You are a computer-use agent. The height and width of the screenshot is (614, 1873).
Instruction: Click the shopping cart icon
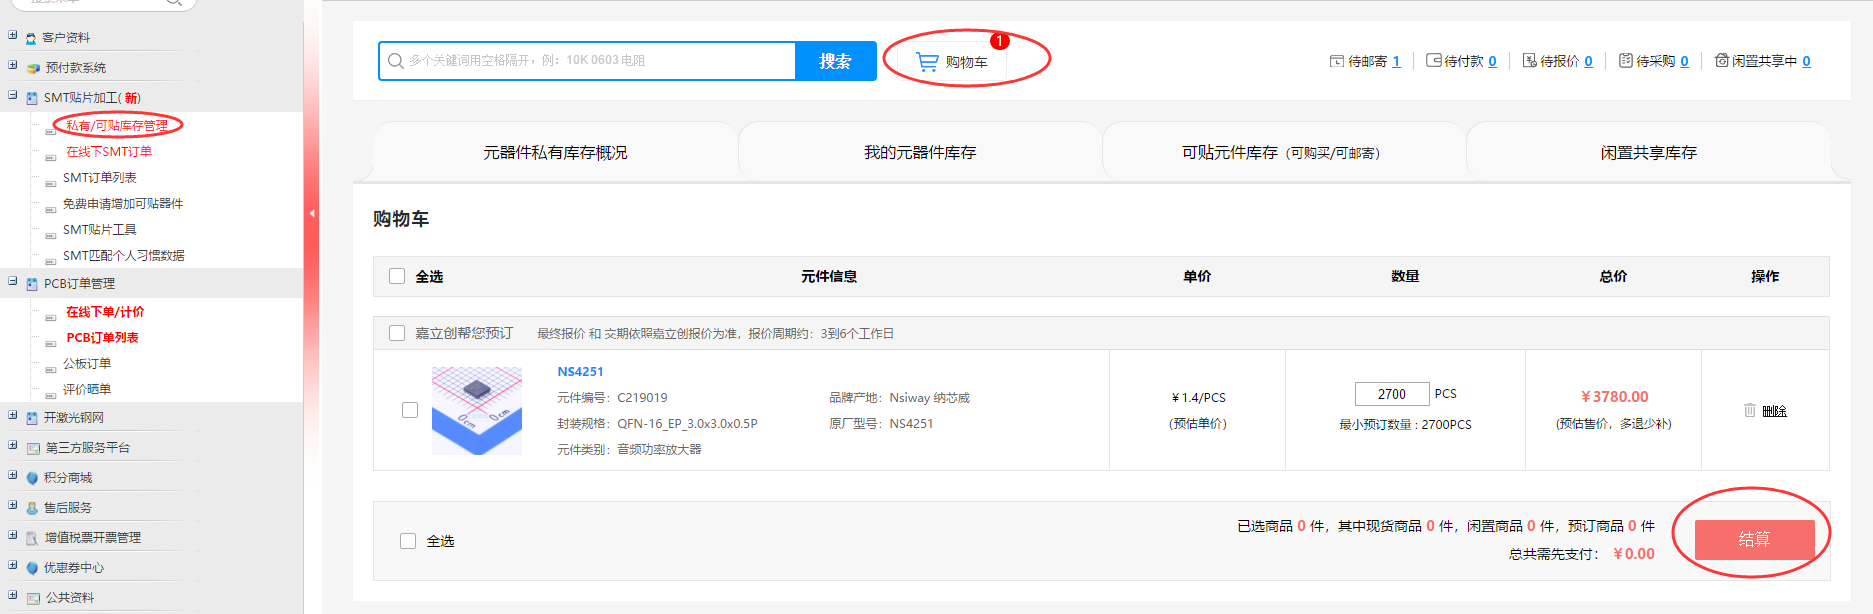tap(927, 62)
